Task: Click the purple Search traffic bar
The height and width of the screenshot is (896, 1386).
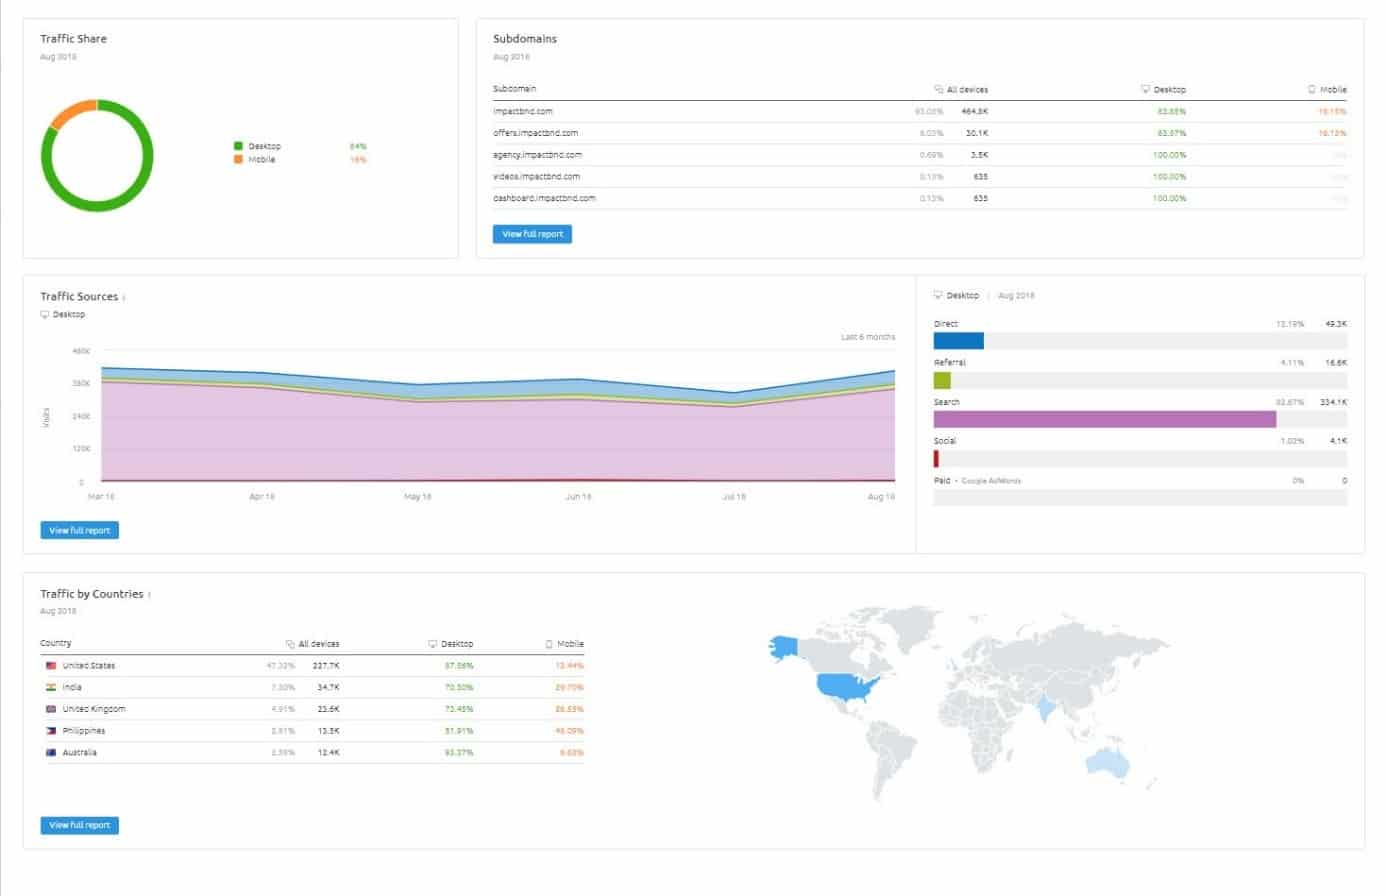Action: click(1105, 419)
